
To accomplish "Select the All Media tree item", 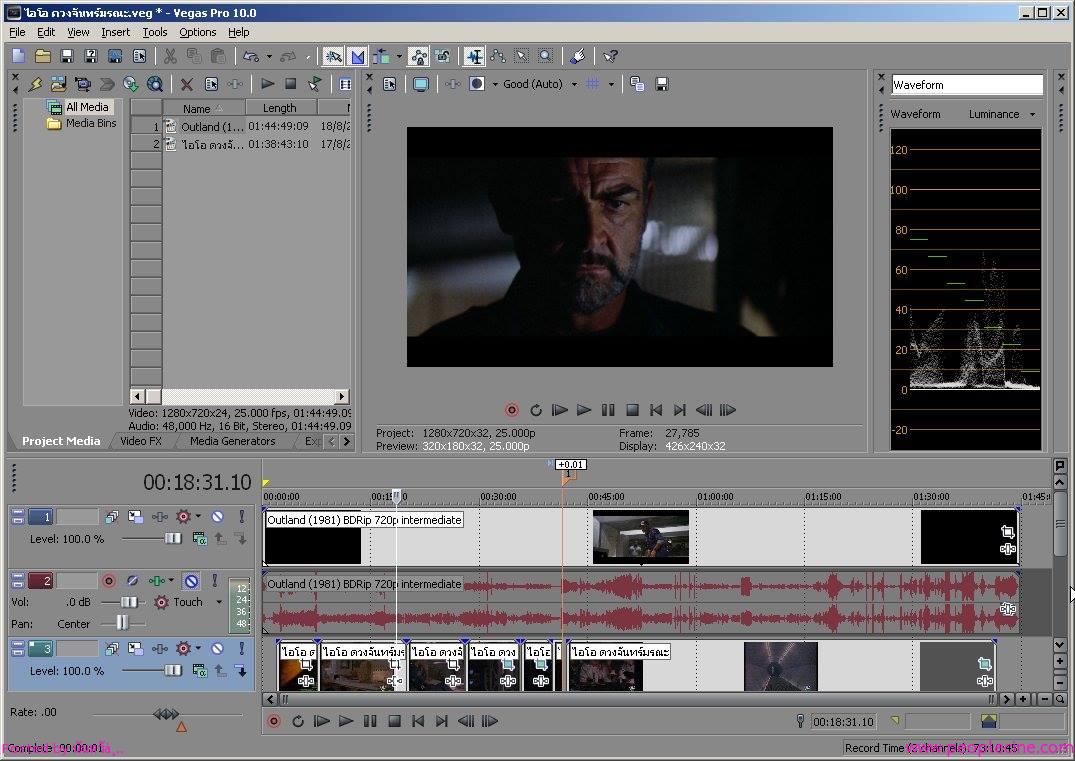I will [x=87, y=107].
